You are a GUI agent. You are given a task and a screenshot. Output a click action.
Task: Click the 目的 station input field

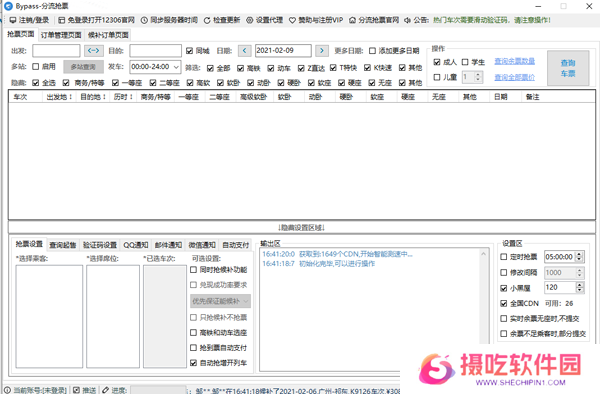155,50
